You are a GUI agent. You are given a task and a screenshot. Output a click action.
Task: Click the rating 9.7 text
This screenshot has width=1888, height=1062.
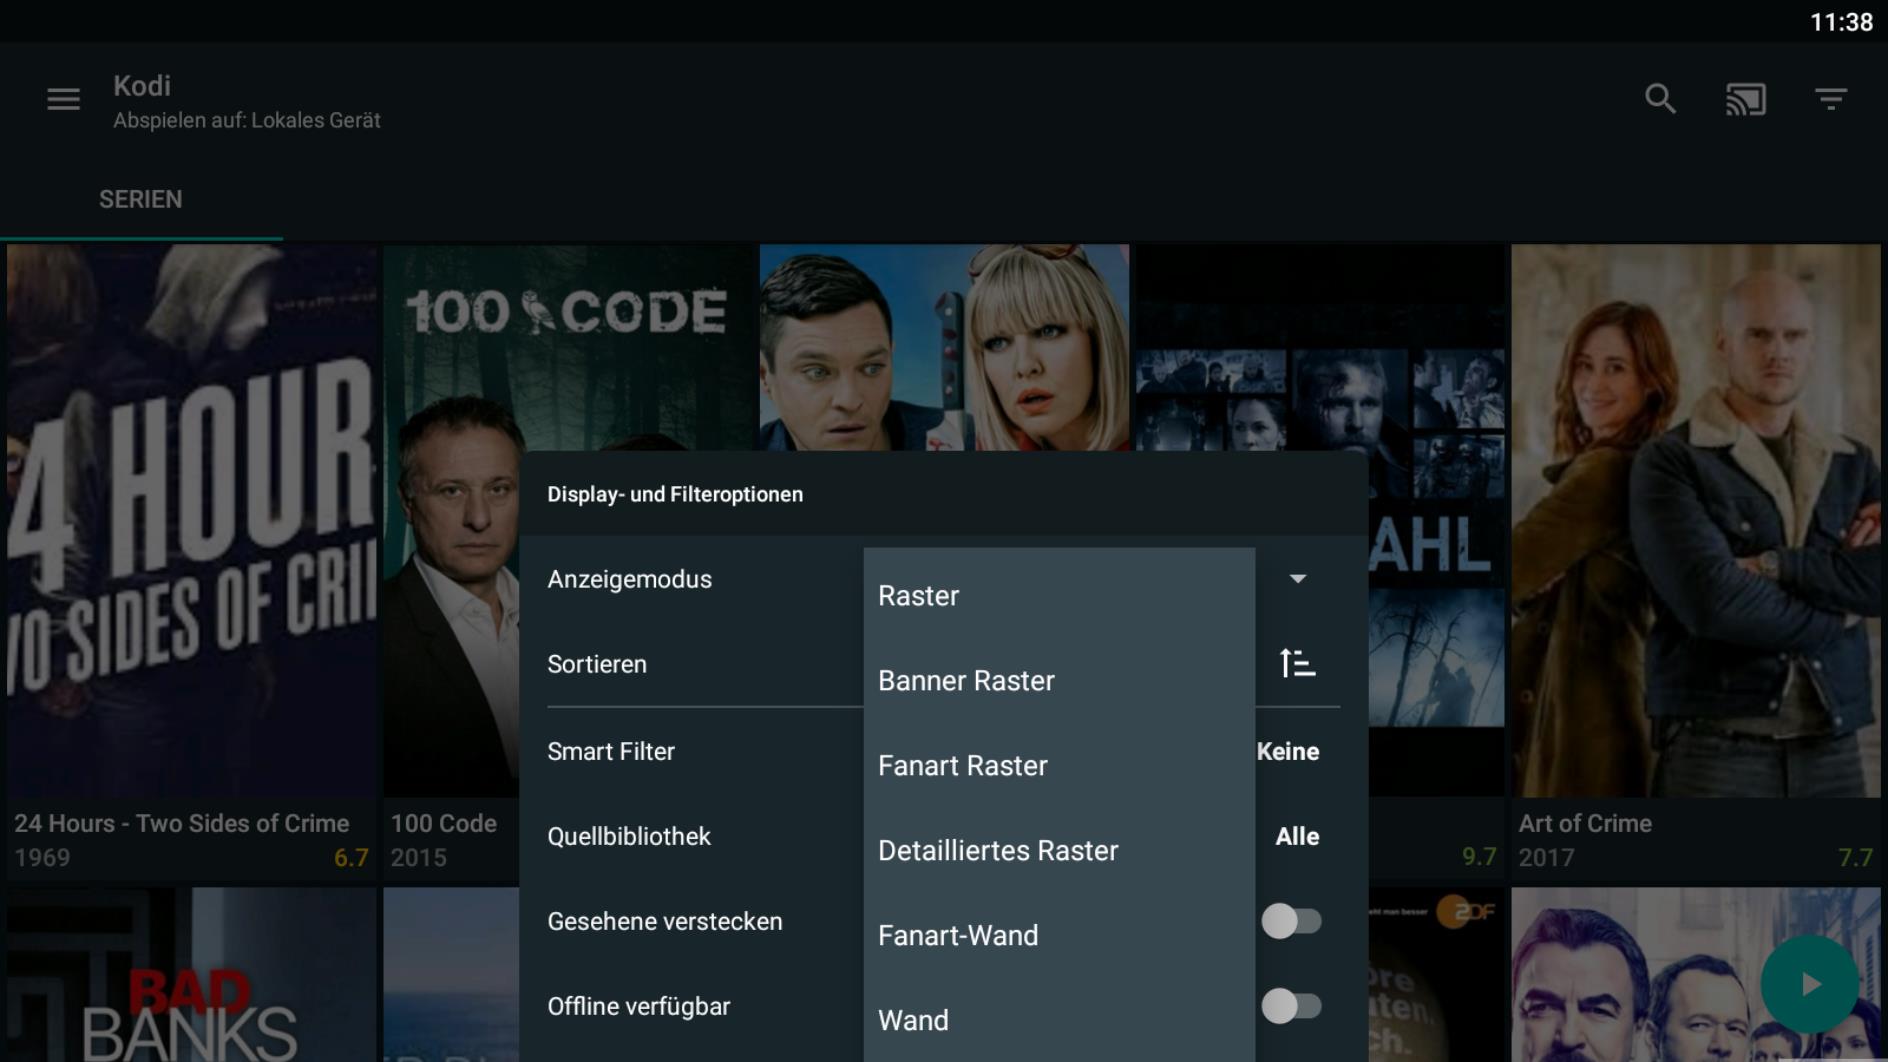pyautogui.click(x=1479, y=857)
